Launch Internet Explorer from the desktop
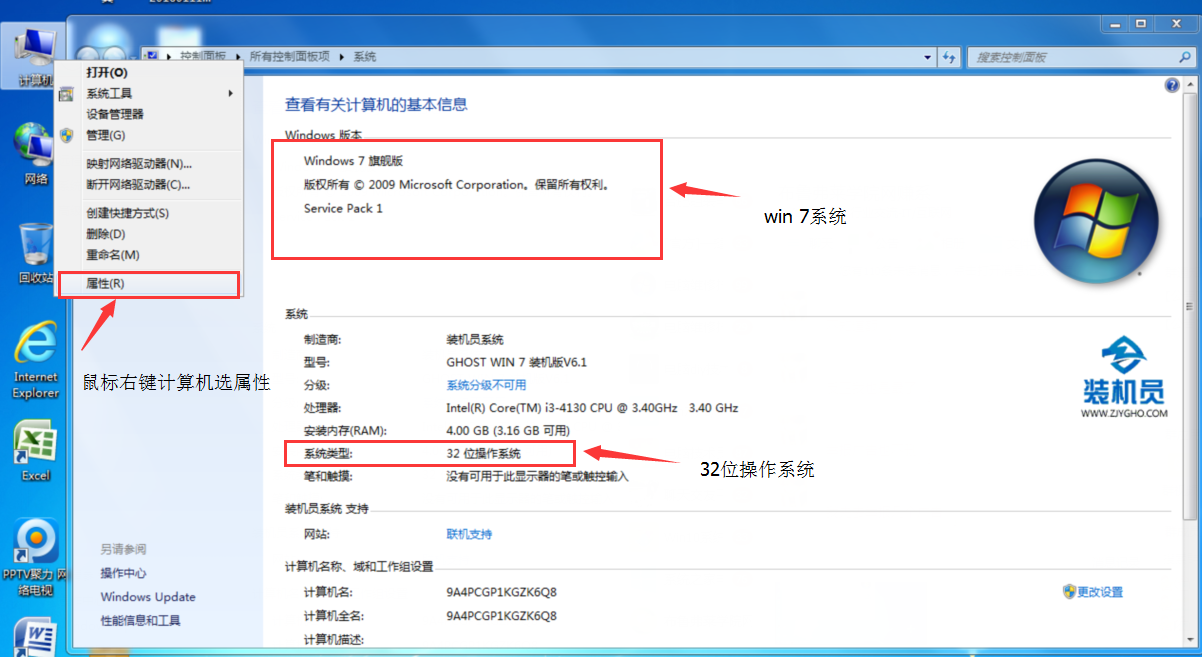Screen dimensions: 1202x657 coord(36,360)
